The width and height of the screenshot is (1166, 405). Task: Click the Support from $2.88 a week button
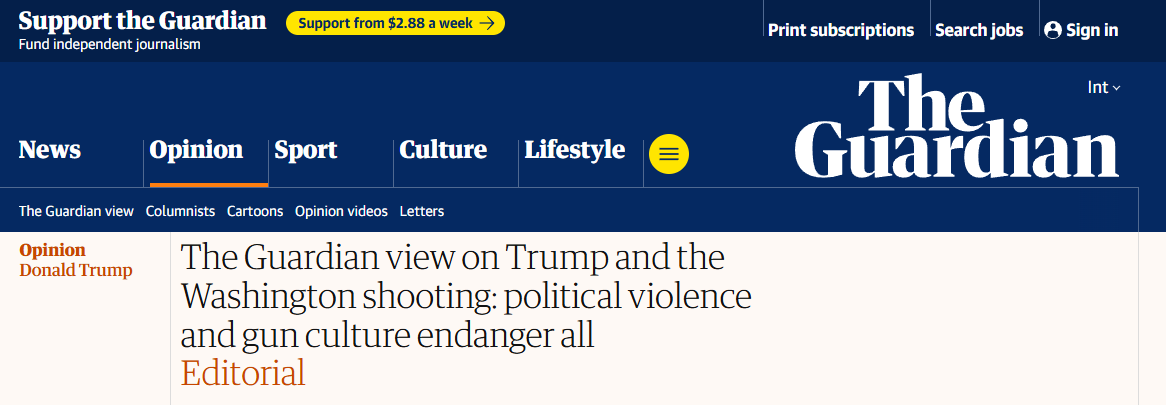(395, 23)
